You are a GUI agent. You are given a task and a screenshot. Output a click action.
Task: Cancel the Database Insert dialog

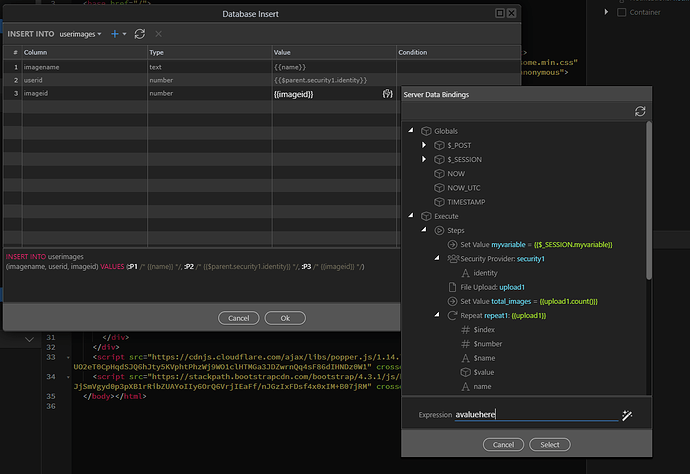point(239,318)
